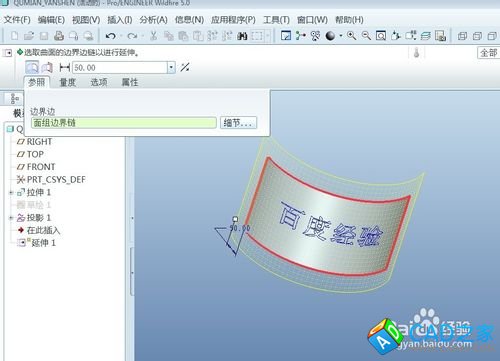Screen dimensions: 500x361
Task: Open the 工具(T) menu
Action: pos(276,20)
